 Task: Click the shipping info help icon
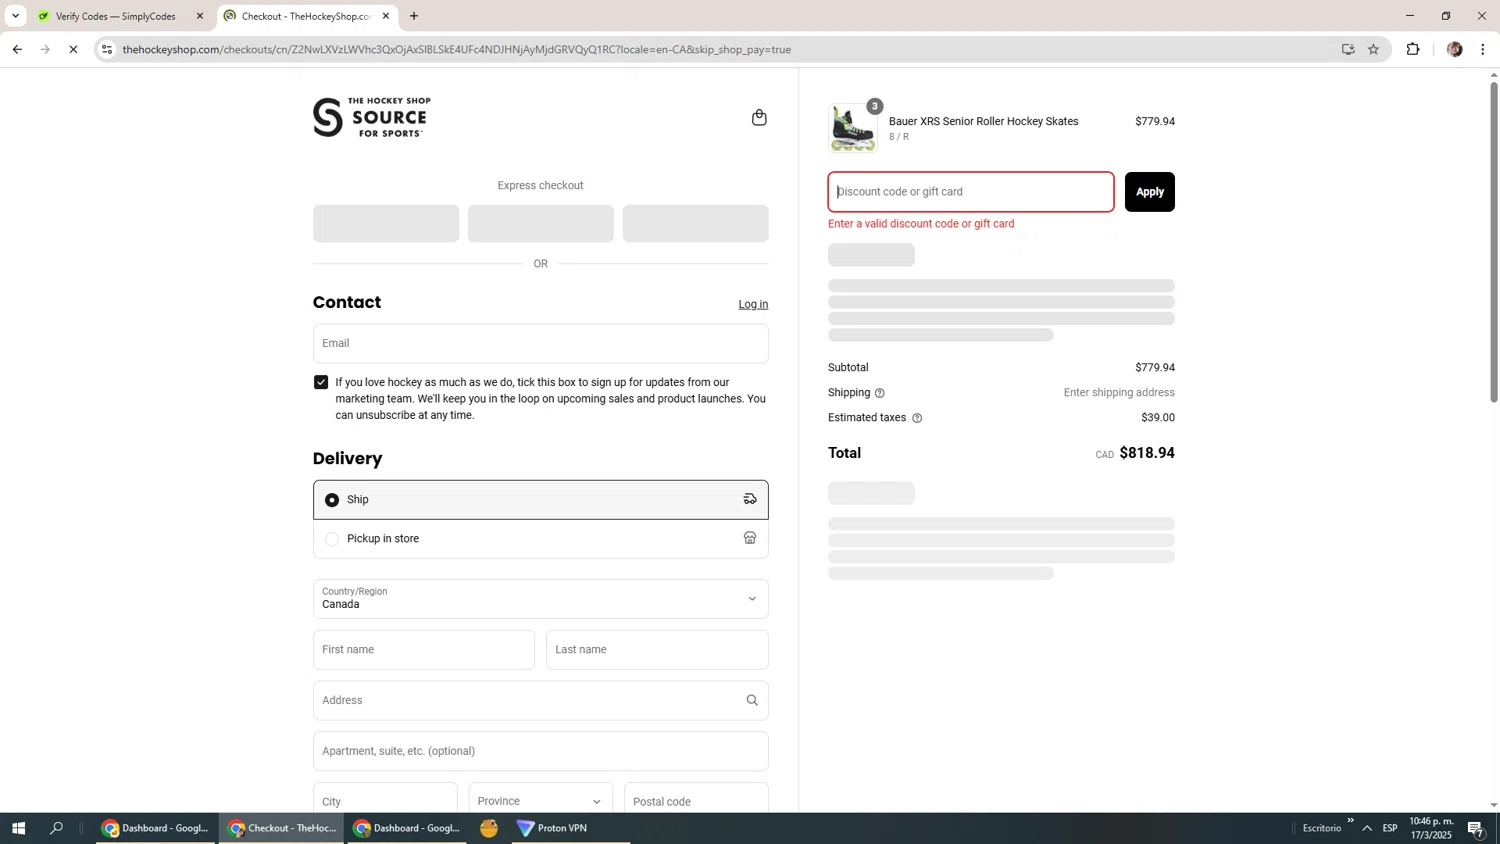pos(880,393)
